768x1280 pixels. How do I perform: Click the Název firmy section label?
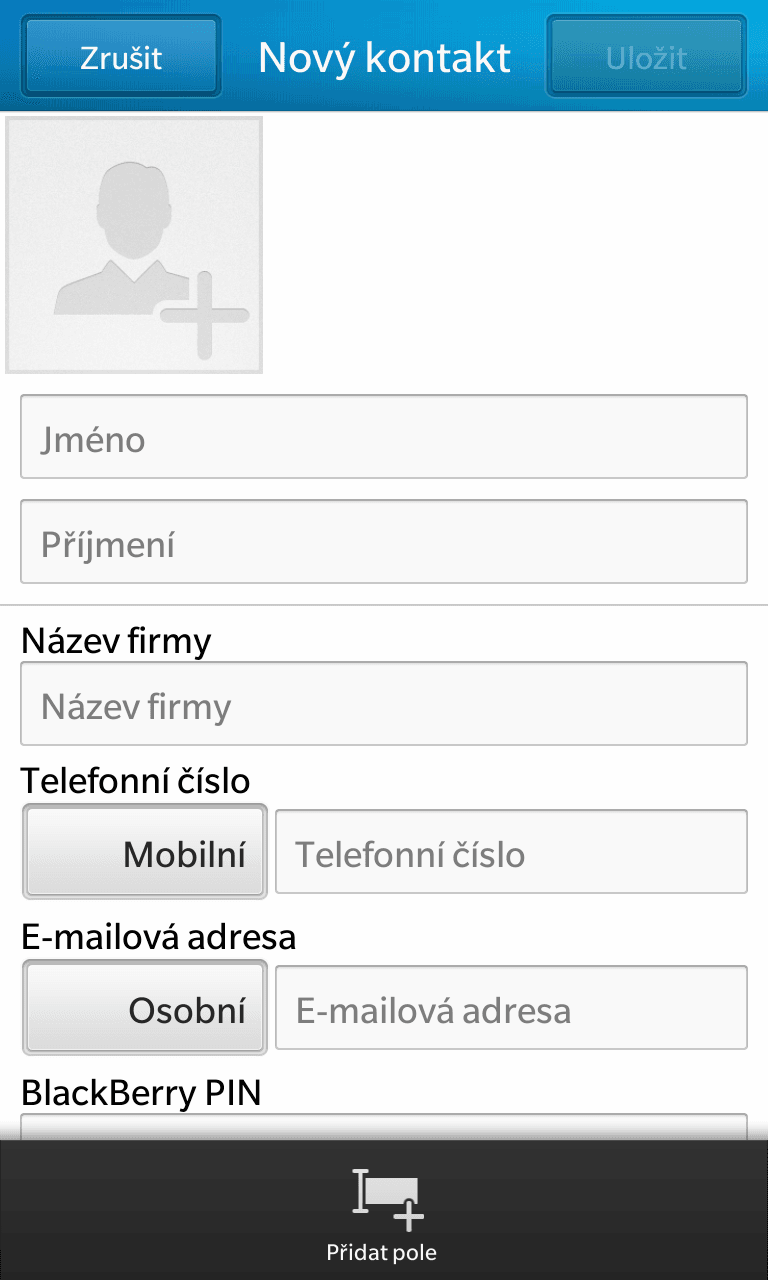click(x=116, y=640)
